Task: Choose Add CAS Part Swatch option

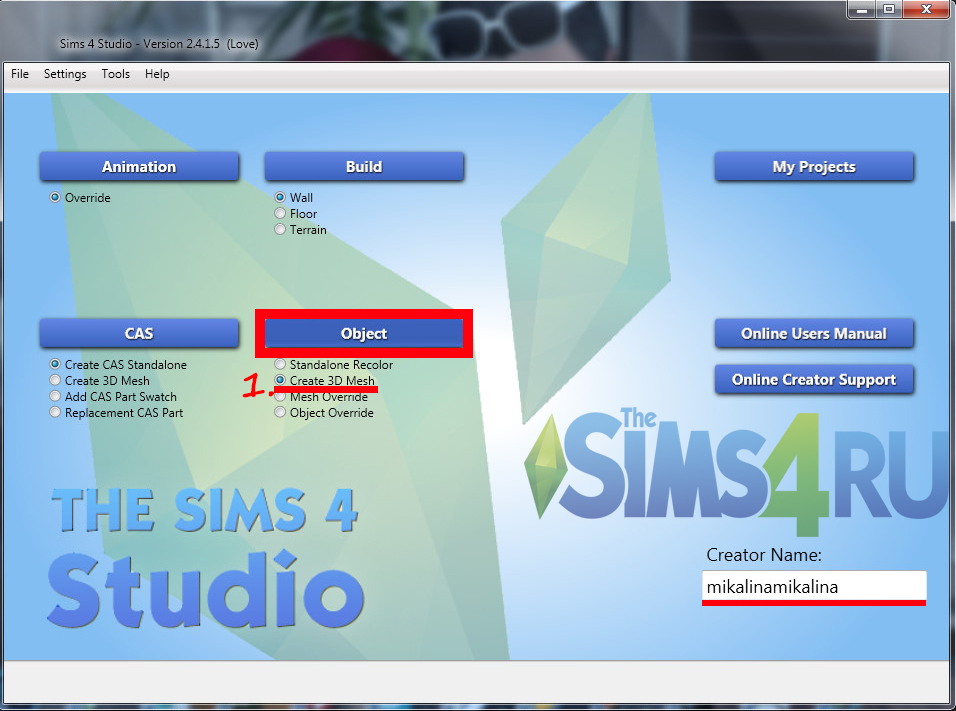Action: tap(56, 397)
